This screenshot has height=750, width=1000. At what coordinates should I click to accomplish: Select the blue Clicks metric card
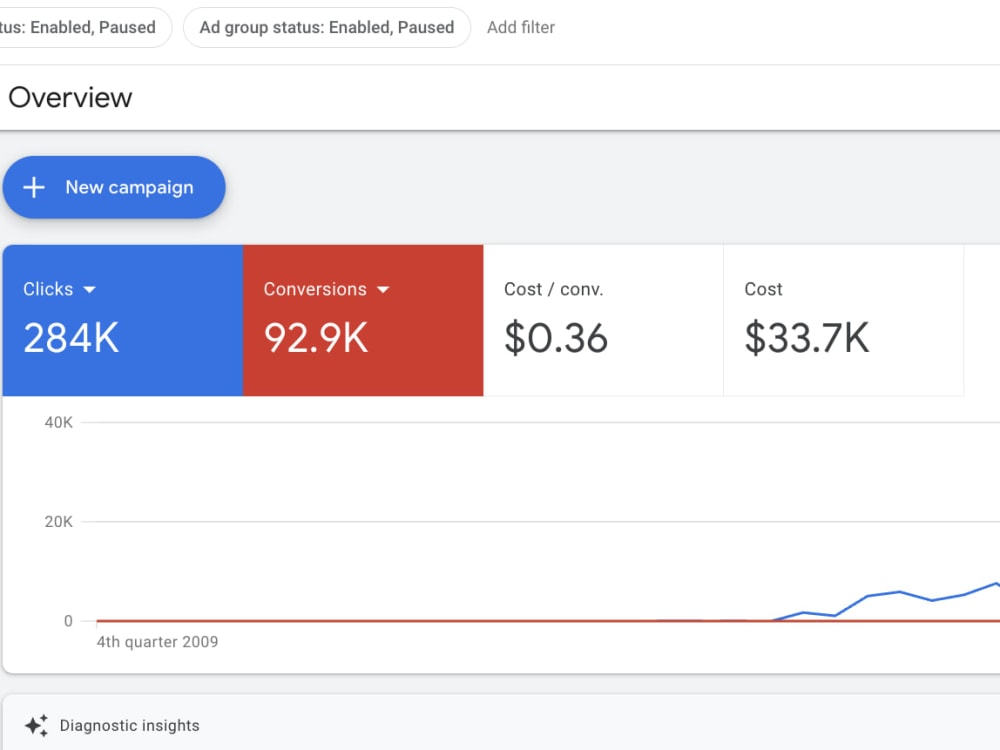[x=123, y=320]
